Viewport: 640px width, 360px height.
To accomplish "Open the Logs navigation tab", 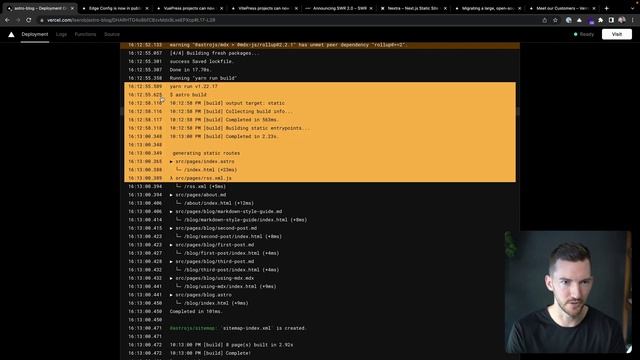I will pyautogui.click(x=61, y=34).
